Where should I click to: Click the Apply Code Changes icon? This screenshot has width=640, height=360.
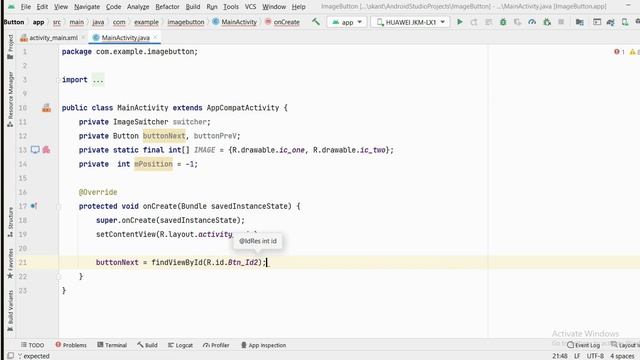(488, 22)
